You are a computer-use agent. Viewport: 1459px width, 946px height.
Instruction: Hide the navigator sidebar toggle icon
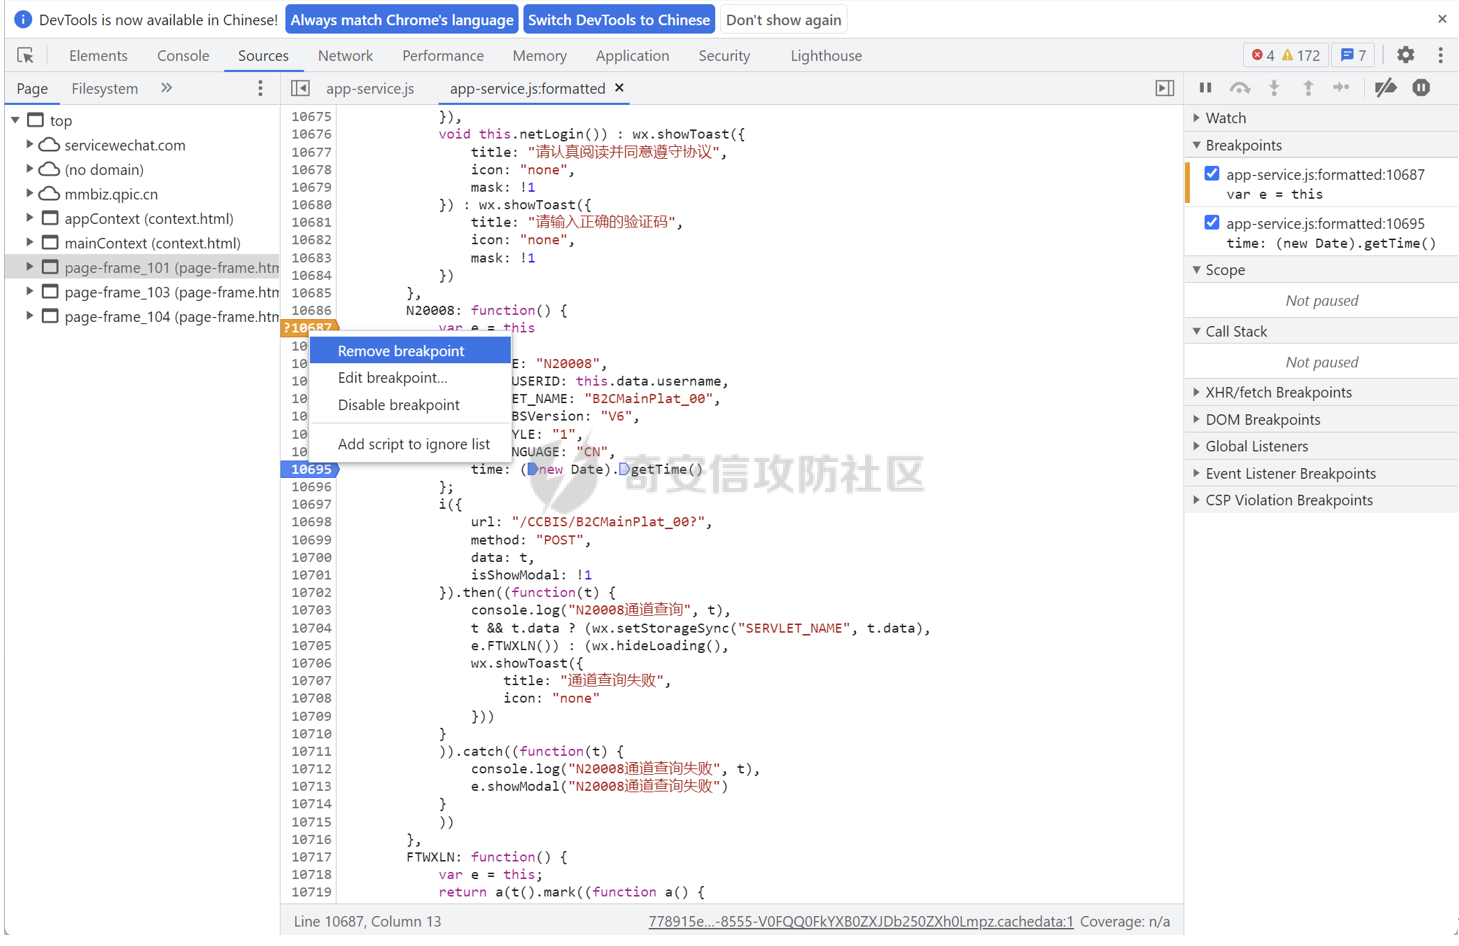300,88
